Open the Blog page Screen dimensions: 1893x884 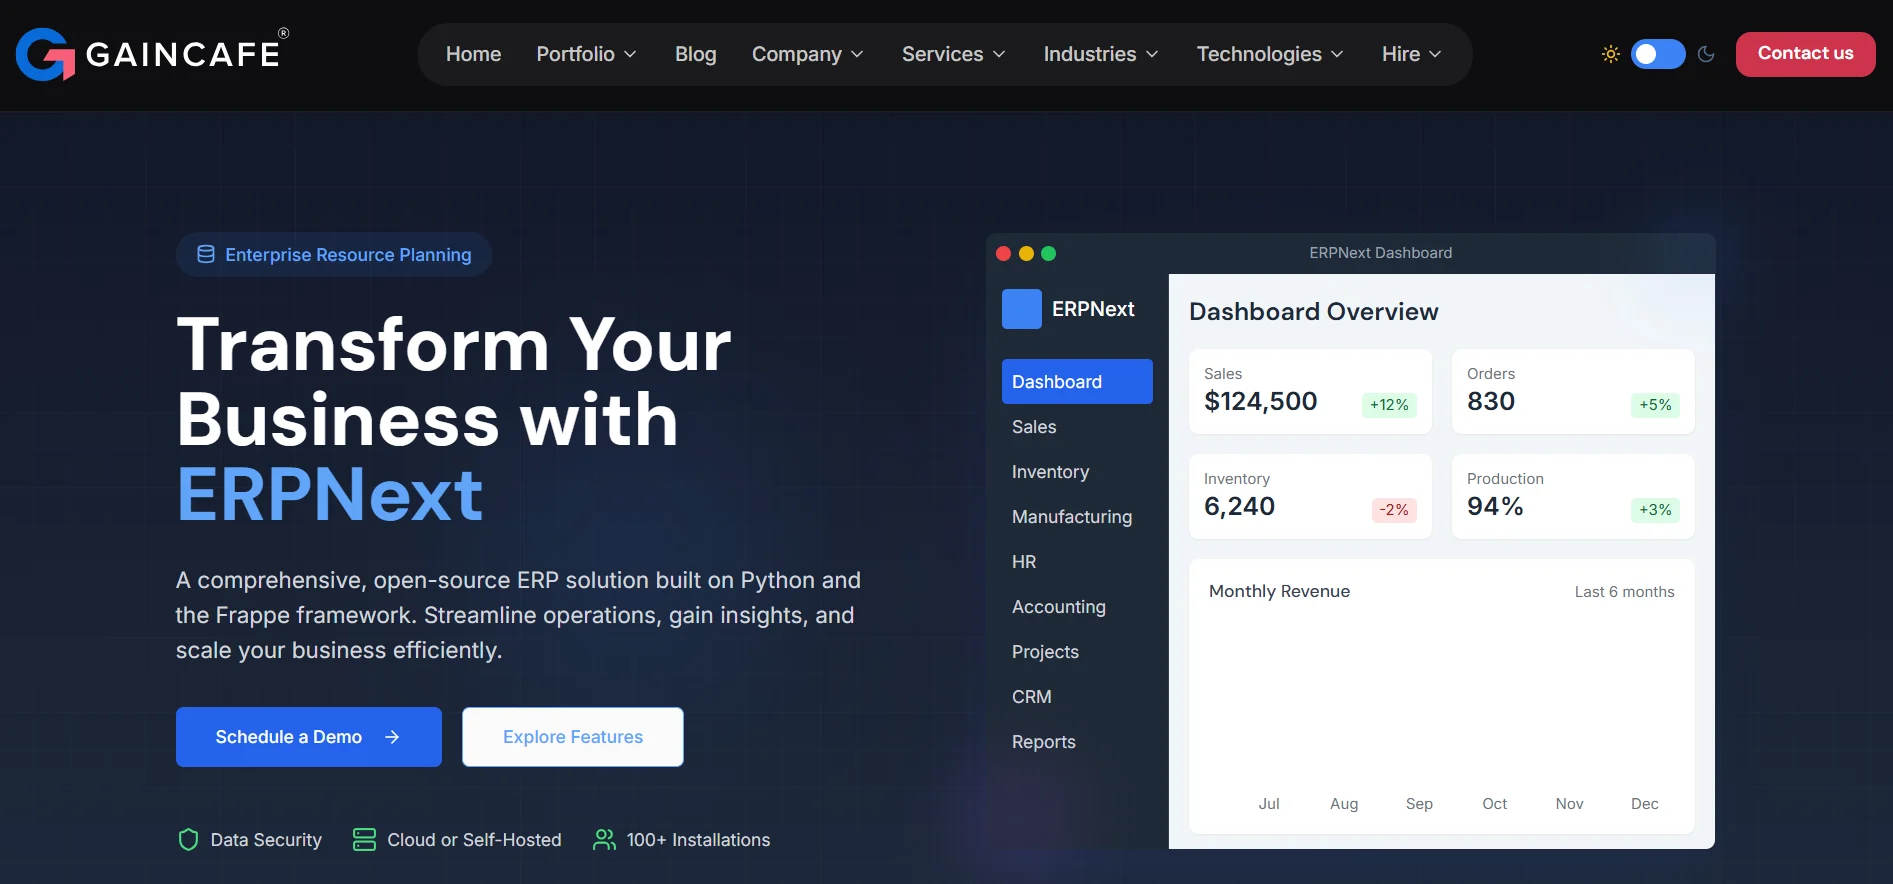(695, 54)
